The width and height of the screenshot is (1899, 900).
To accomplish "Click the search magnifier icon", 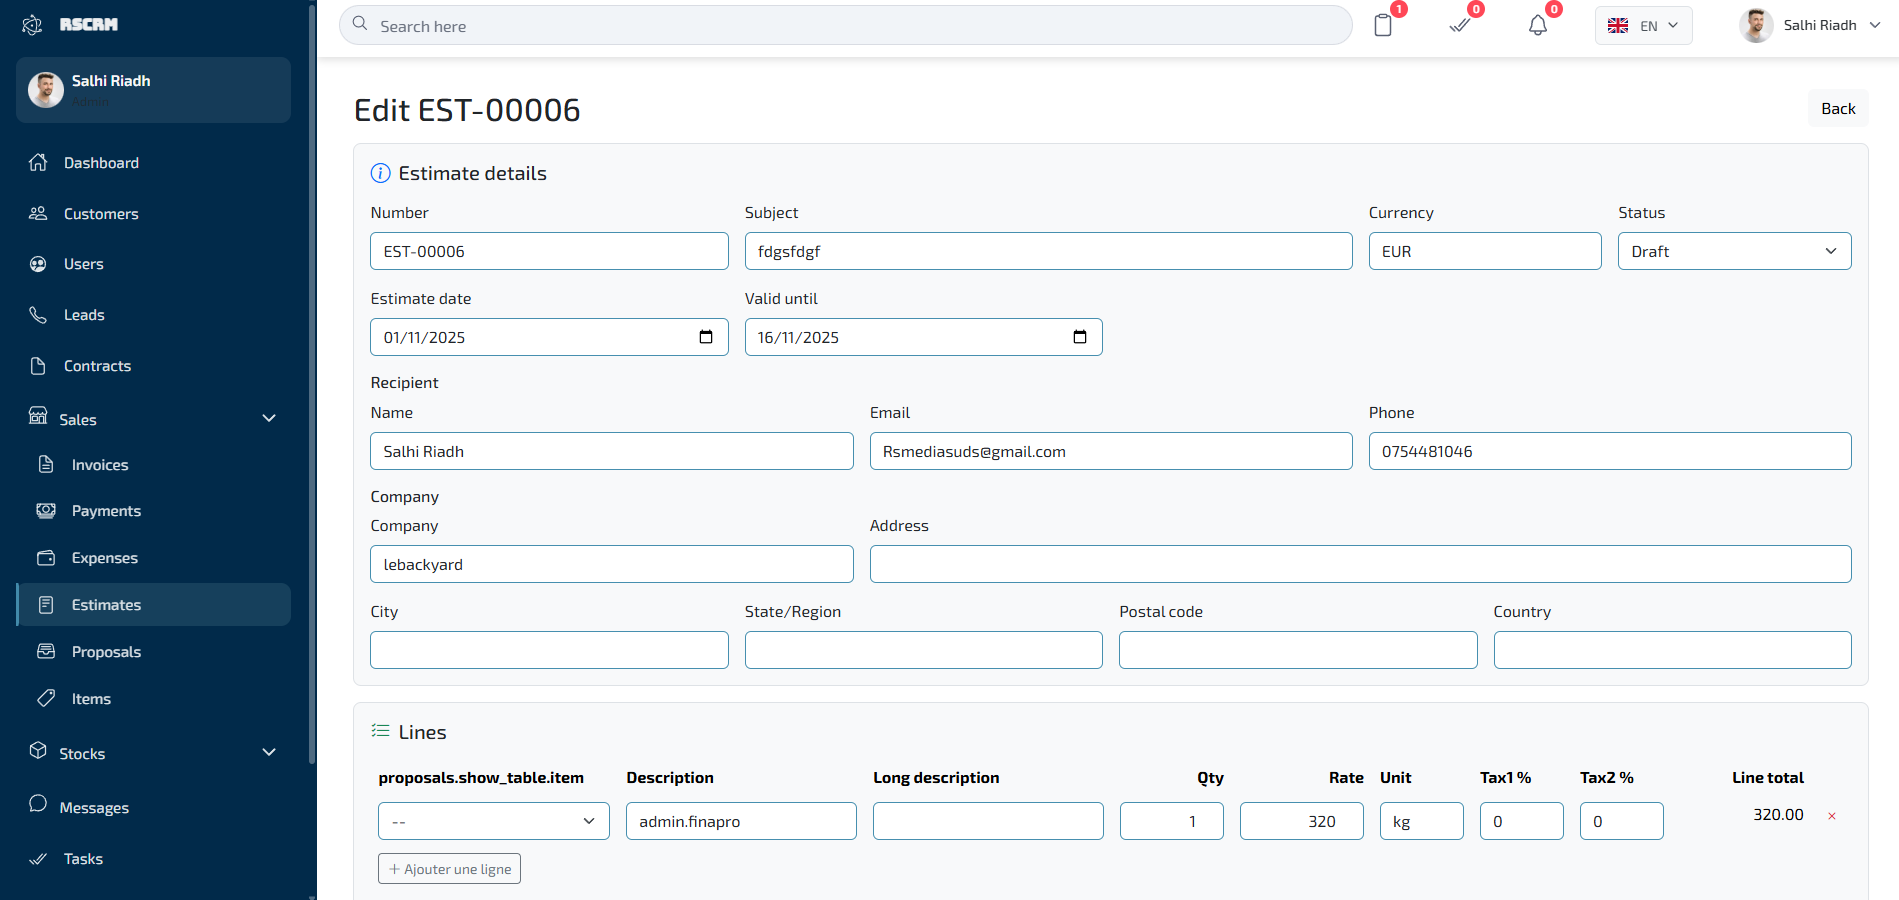I will pos(361,24).
